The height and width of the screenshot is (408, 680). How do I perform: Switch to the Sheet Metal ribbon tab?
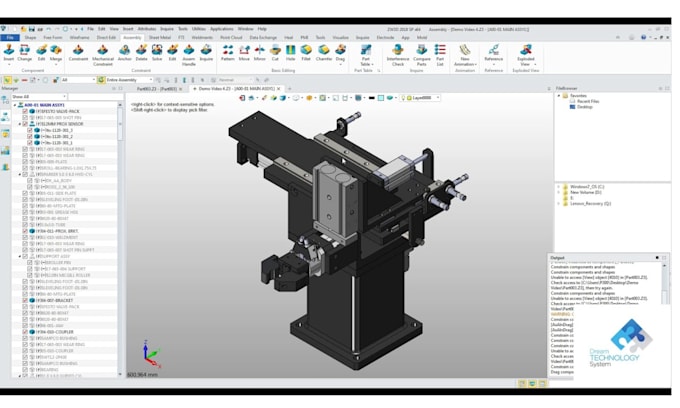(x=160, y=38)
